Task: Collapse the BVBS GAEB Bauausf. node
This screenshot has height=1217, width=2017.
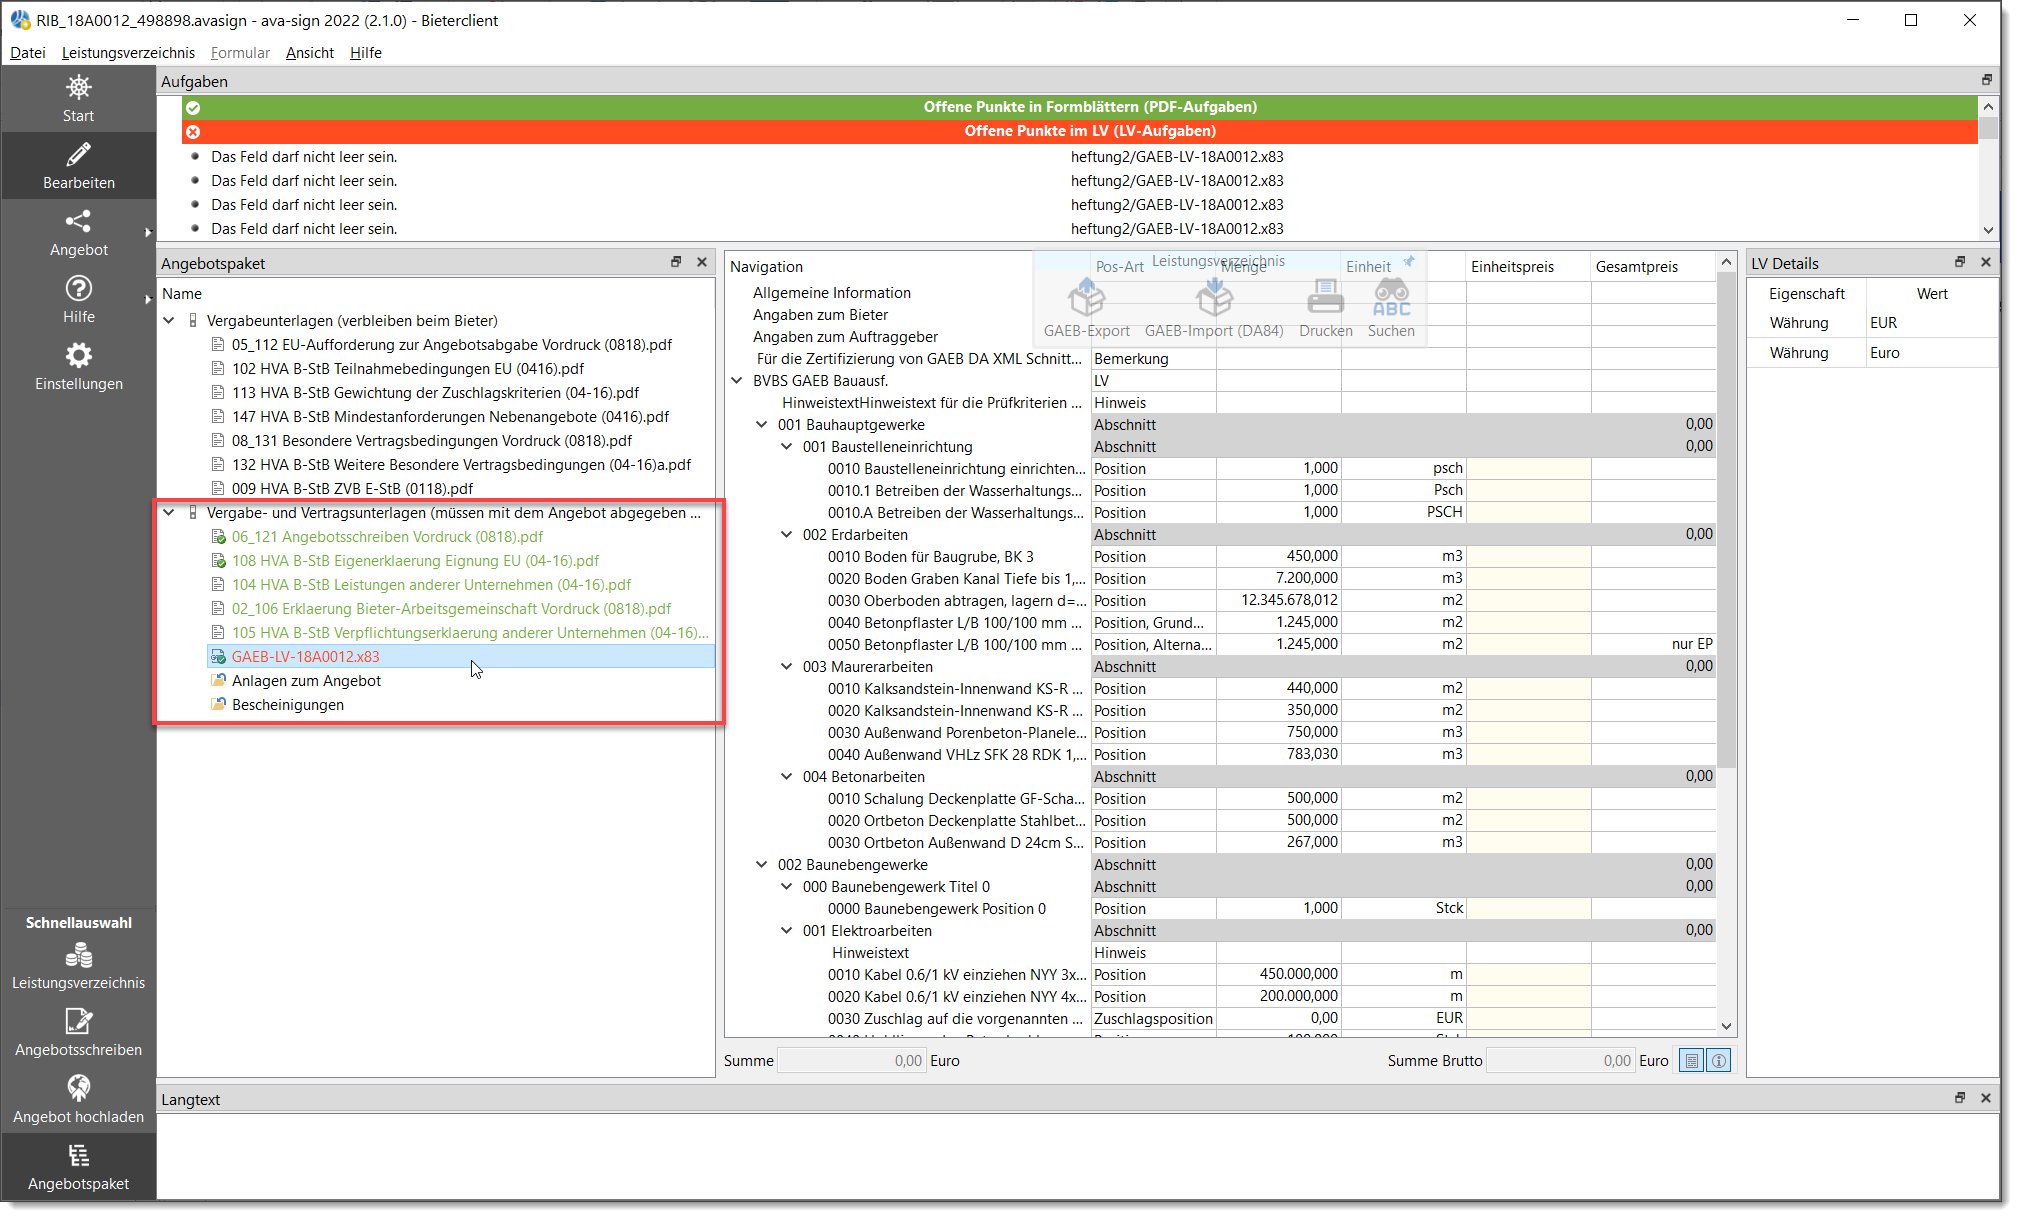Action: [x=737, y=381]
